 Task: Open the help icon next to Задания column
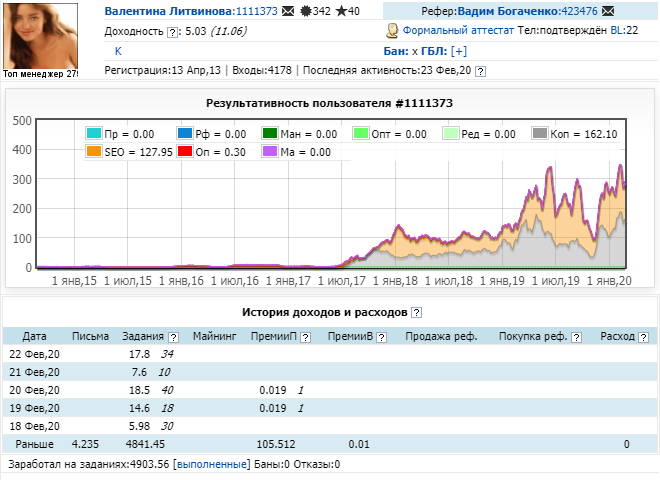coord(173,337)
